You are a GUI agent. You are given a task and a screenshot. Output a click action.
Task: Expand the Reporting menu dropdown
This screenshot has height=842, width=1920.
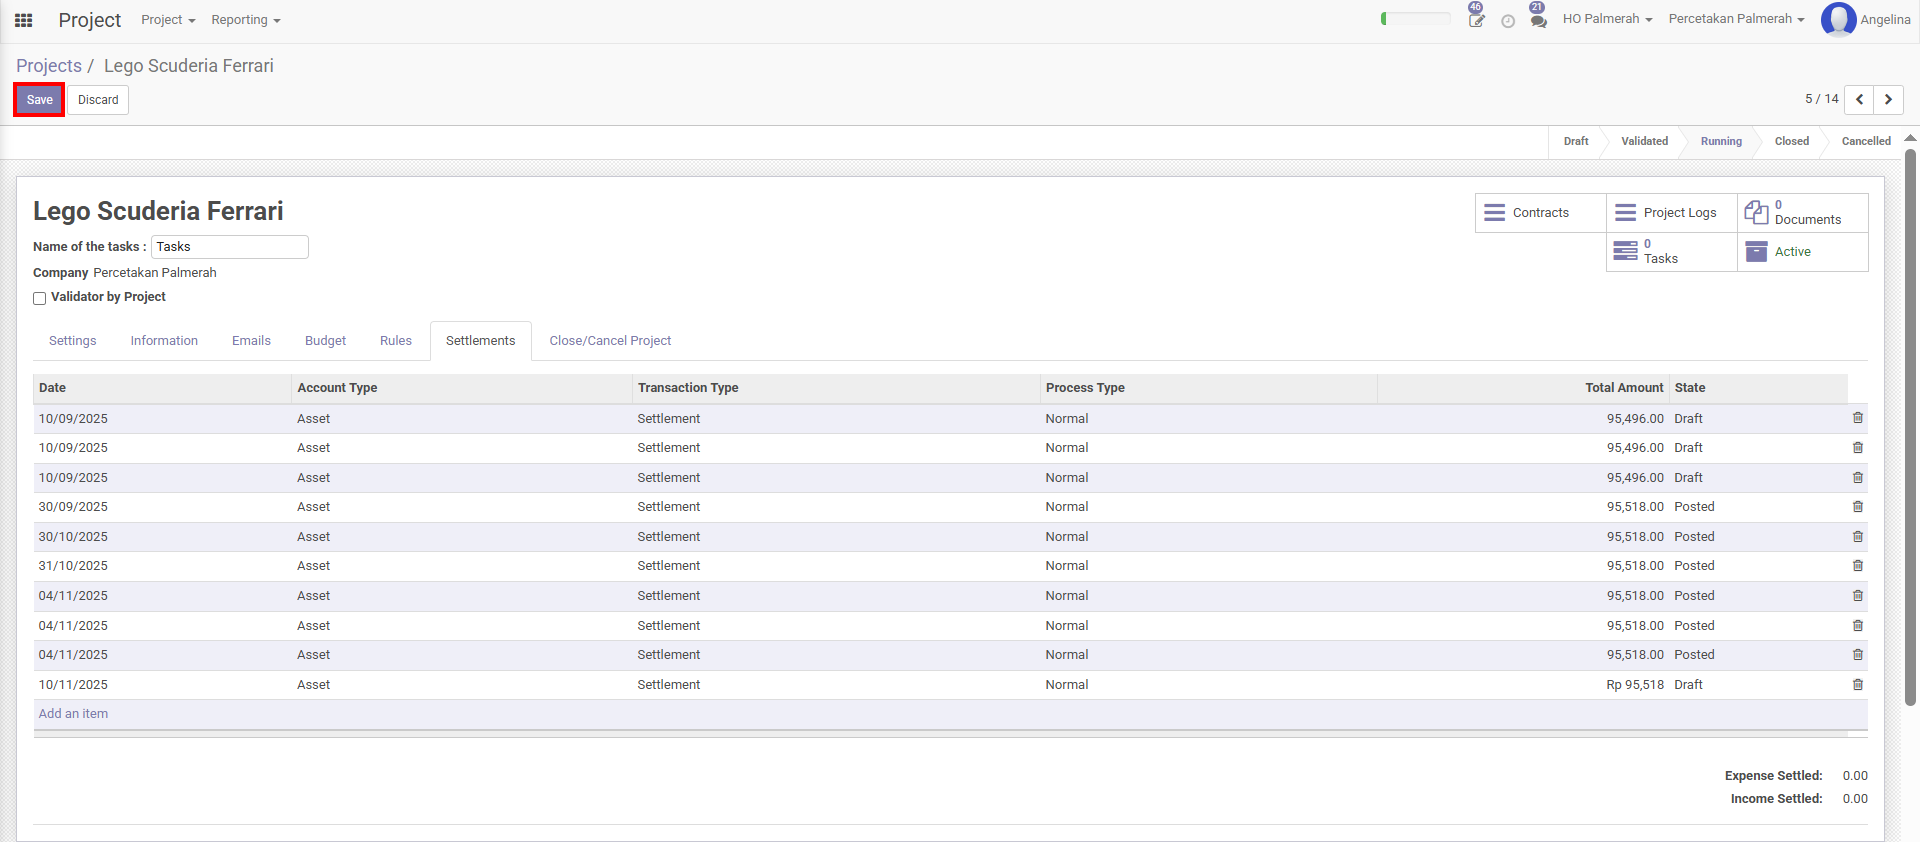tap(245, 20)
